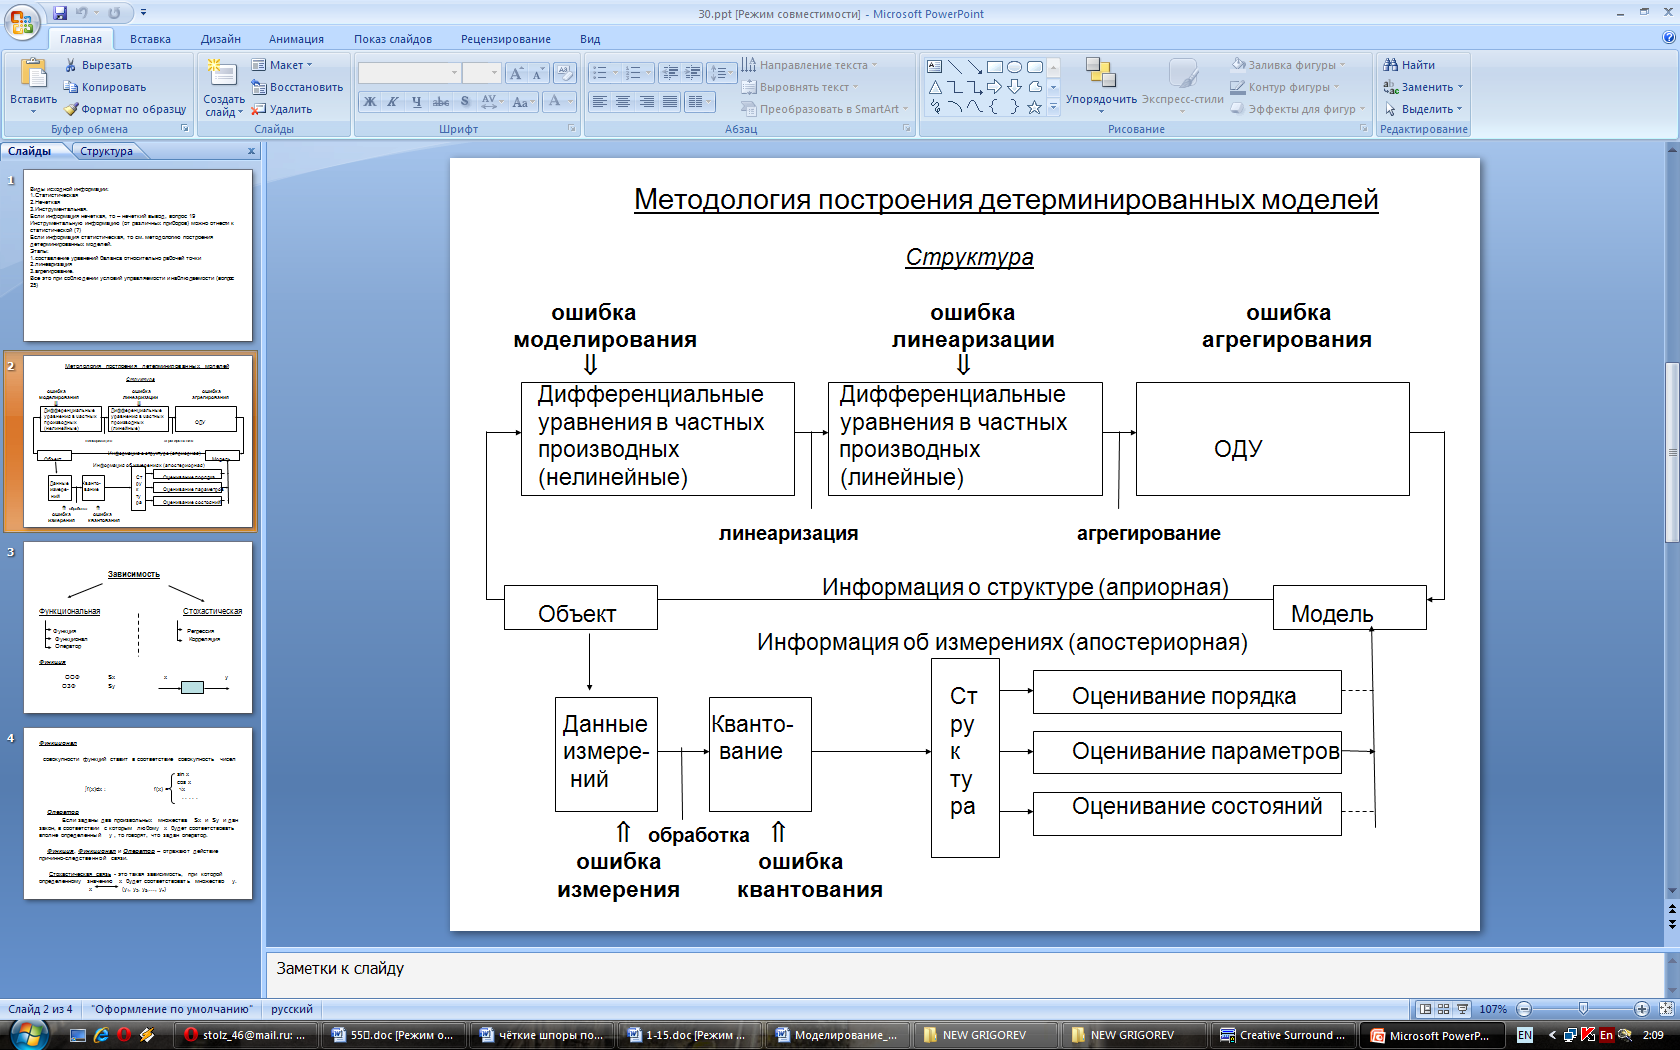Justify text in paragraph group

(x=670, y=102)
